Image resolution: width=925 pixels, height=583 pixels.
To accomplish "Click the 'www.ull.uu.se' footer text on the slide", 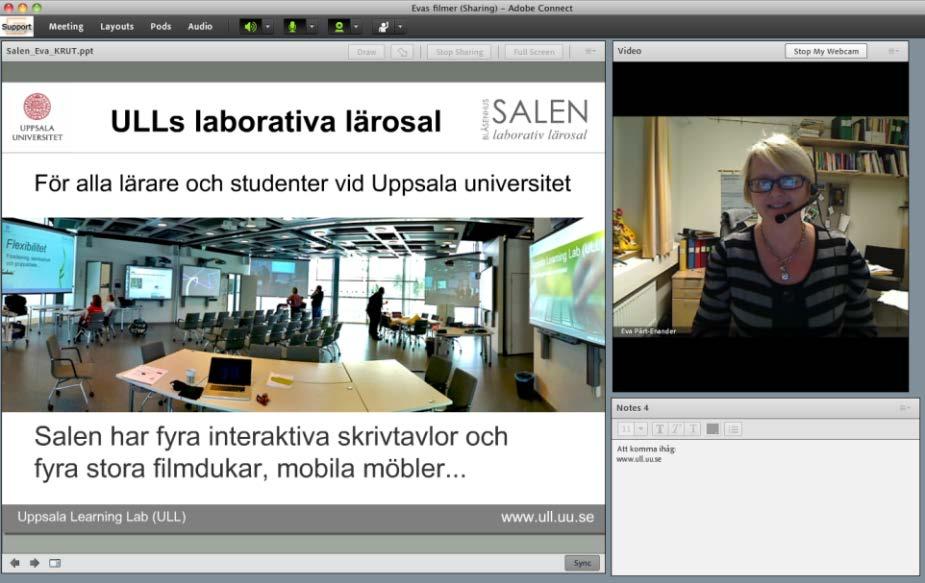I will point(547,517).
